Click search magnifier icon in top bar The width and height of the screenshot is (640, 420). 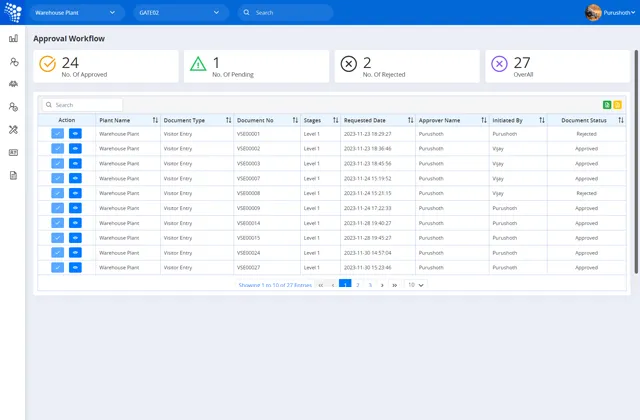247,12
